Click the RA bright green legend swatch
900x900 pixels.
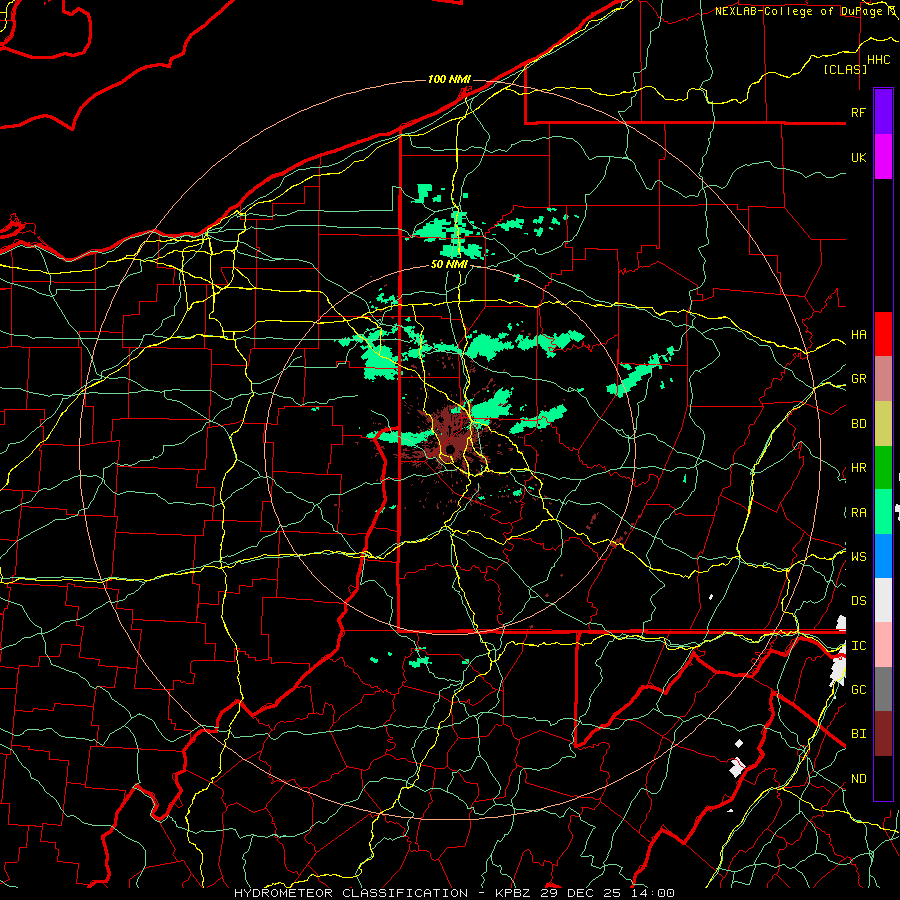tap(883, 512)
